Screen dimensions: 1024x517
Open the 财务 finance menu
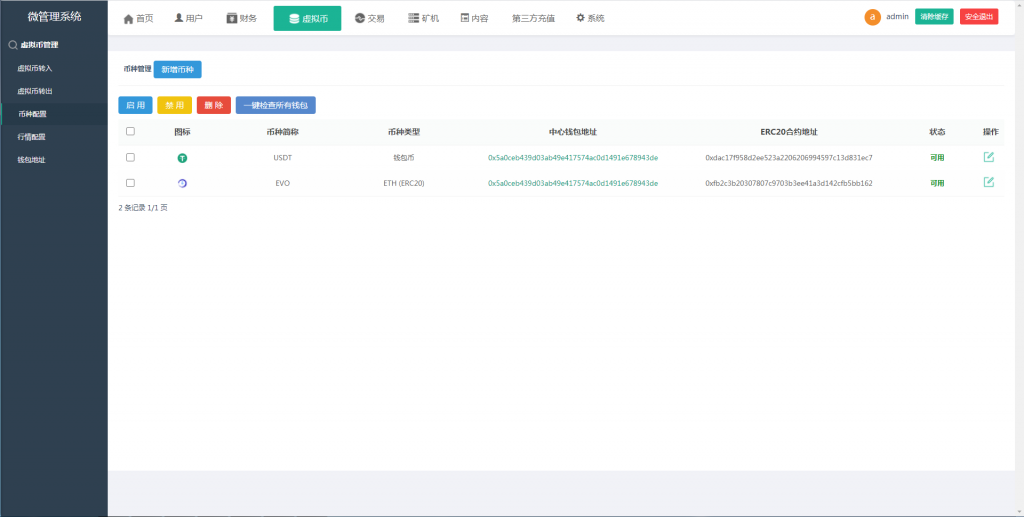pyautogui.click(x=241, y=19)
